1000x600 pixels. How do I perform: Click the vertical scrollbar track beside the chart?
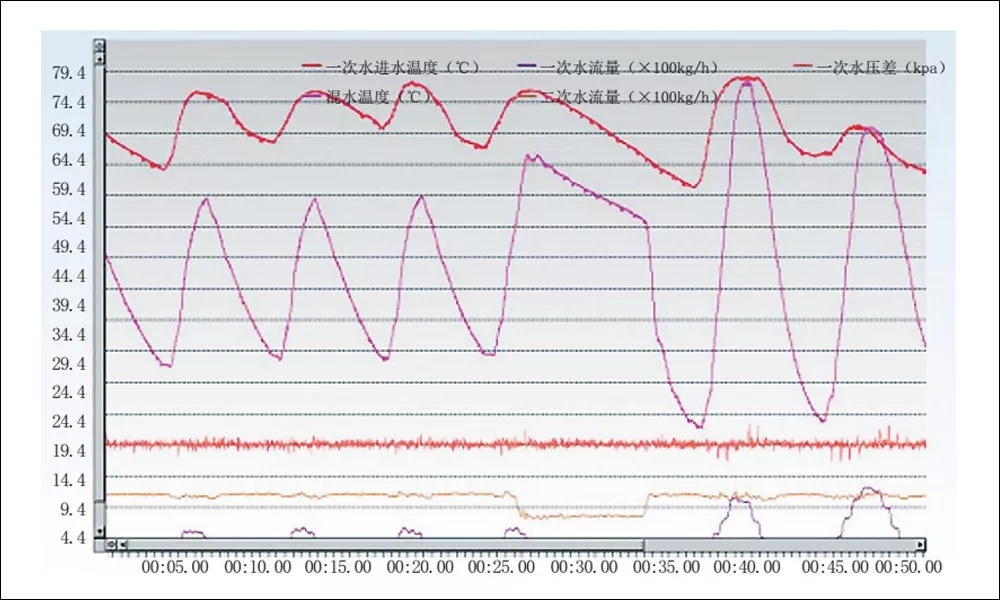click(x=99, y=300)
